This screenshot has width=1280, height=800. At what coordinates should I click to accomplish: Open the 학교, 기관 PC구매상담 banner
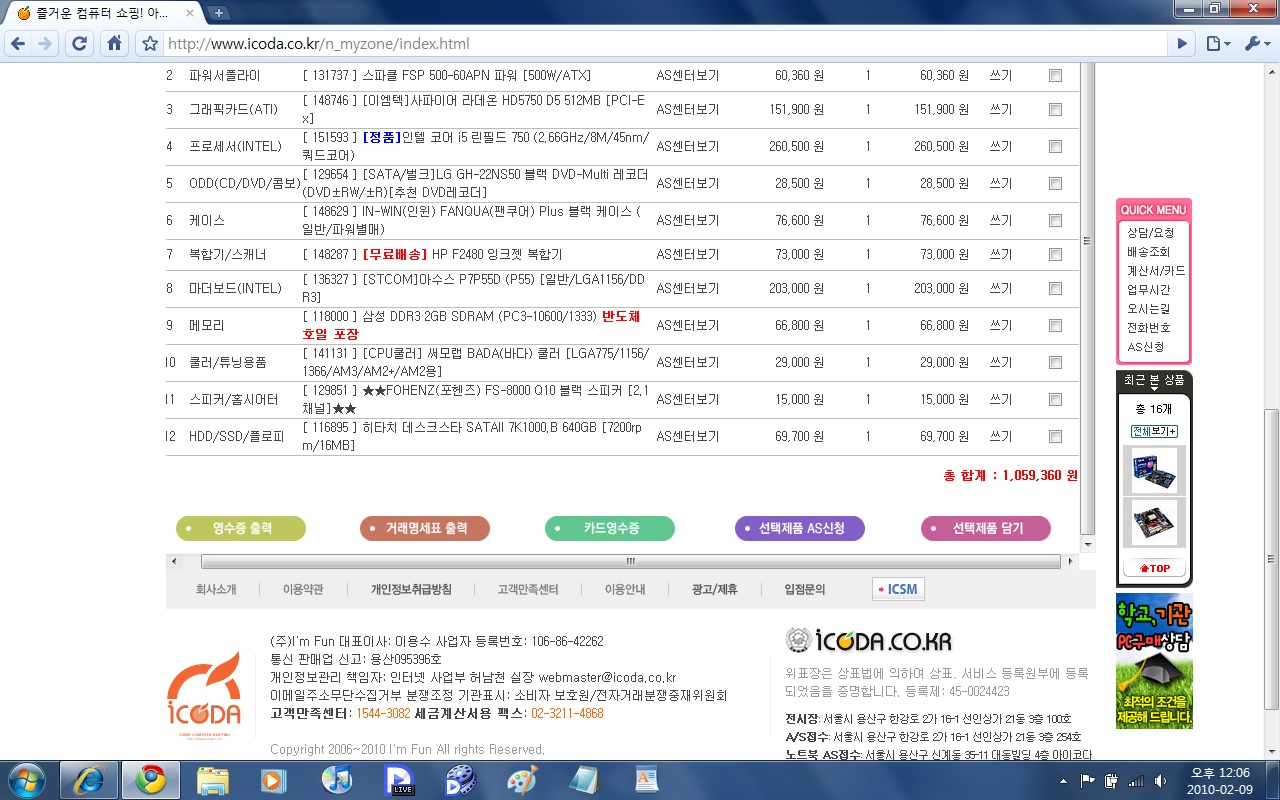[x=1154, y=661]
